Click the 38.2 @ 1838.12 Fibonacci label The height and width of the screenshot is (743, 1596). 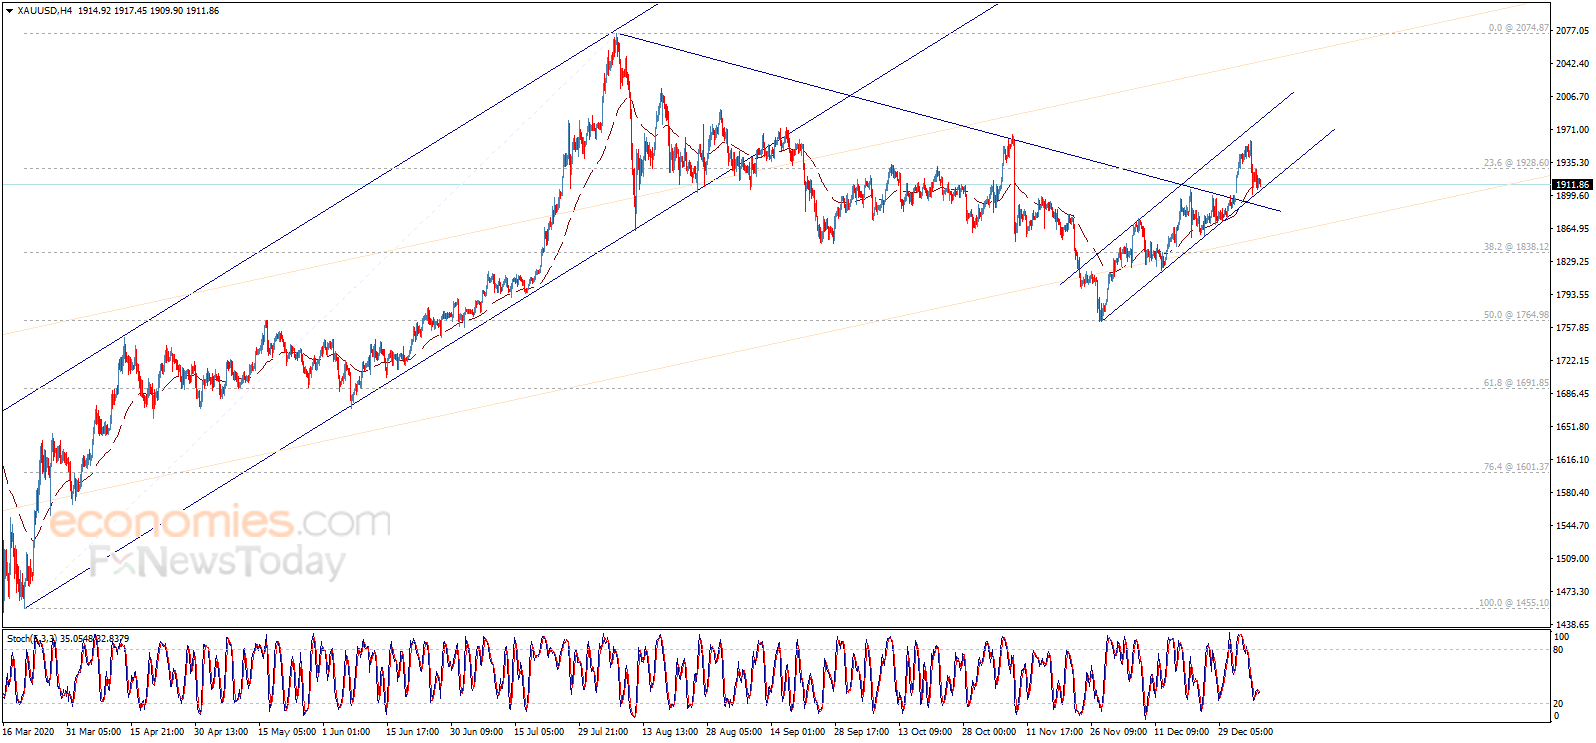[x=1516, y=247]
